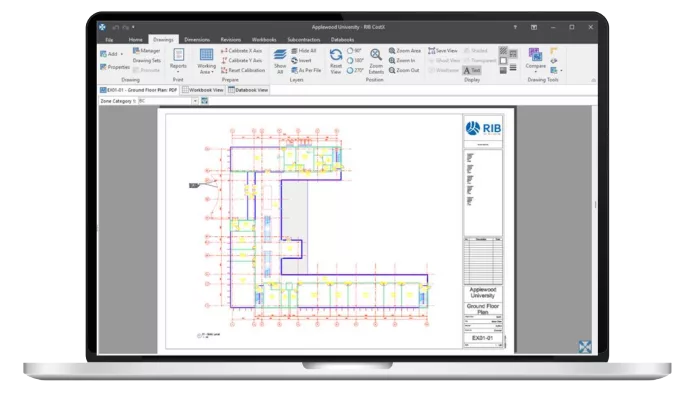Toggle the dark gradient display button

point(503,70)
